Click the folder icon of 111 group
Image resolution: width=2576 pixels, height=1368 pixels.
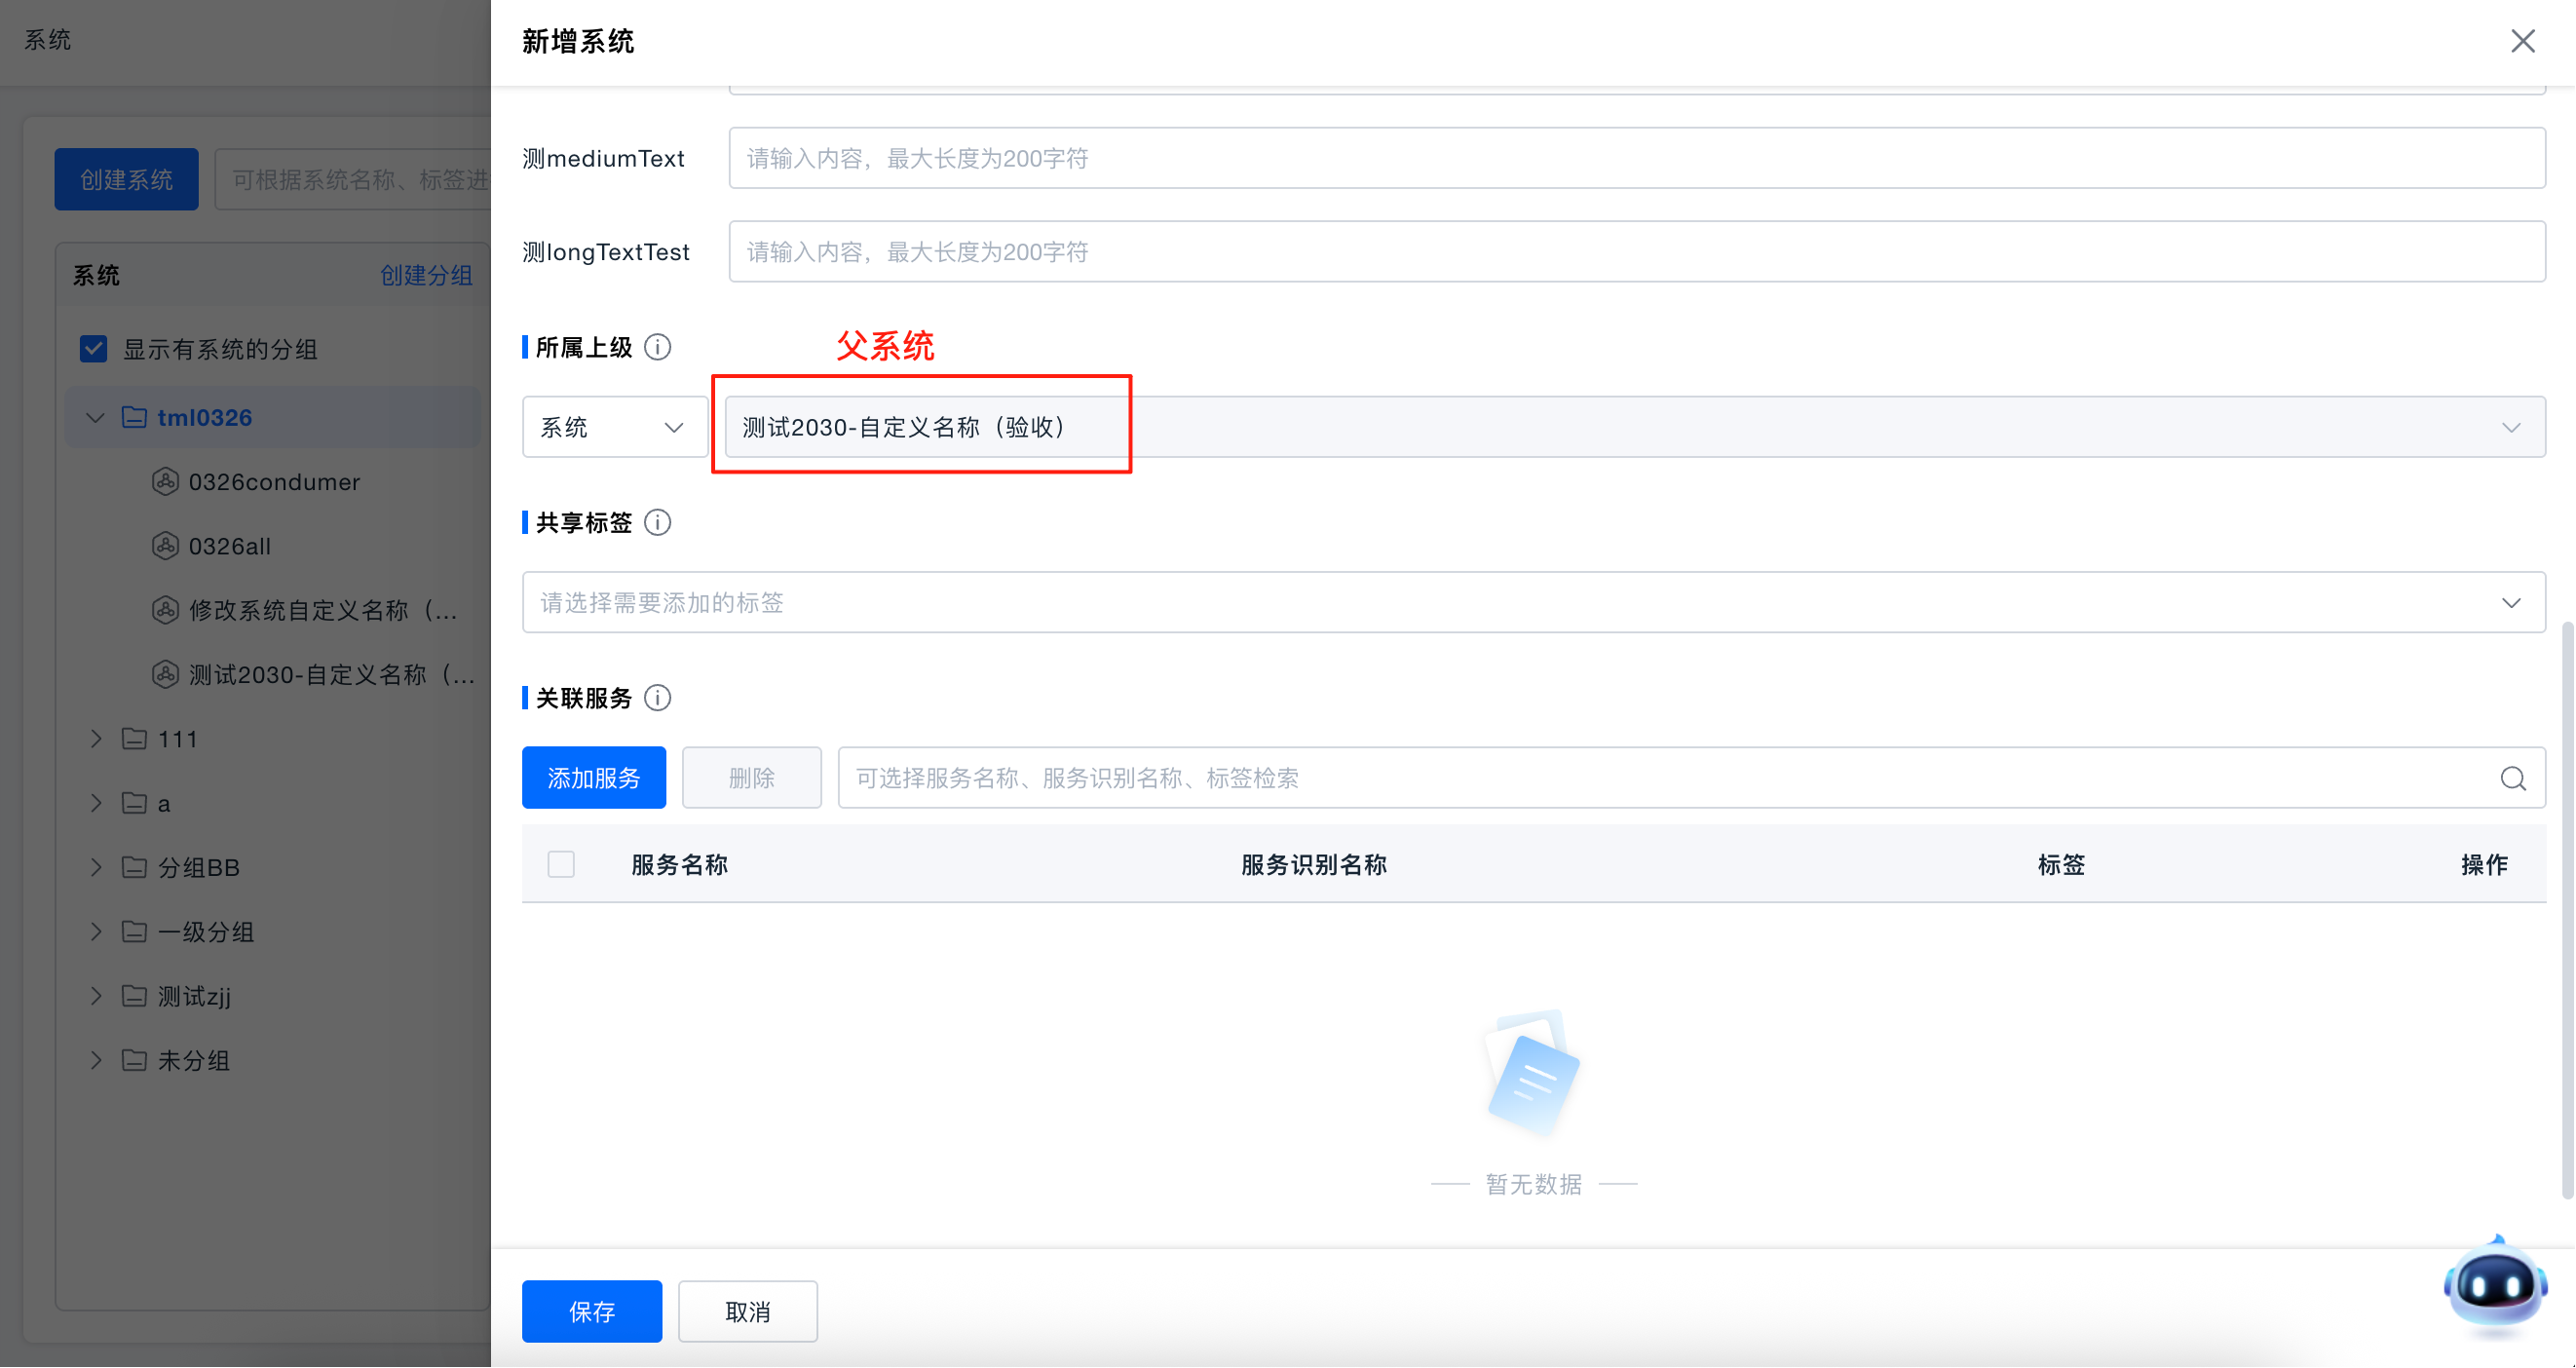coord(134,739)
